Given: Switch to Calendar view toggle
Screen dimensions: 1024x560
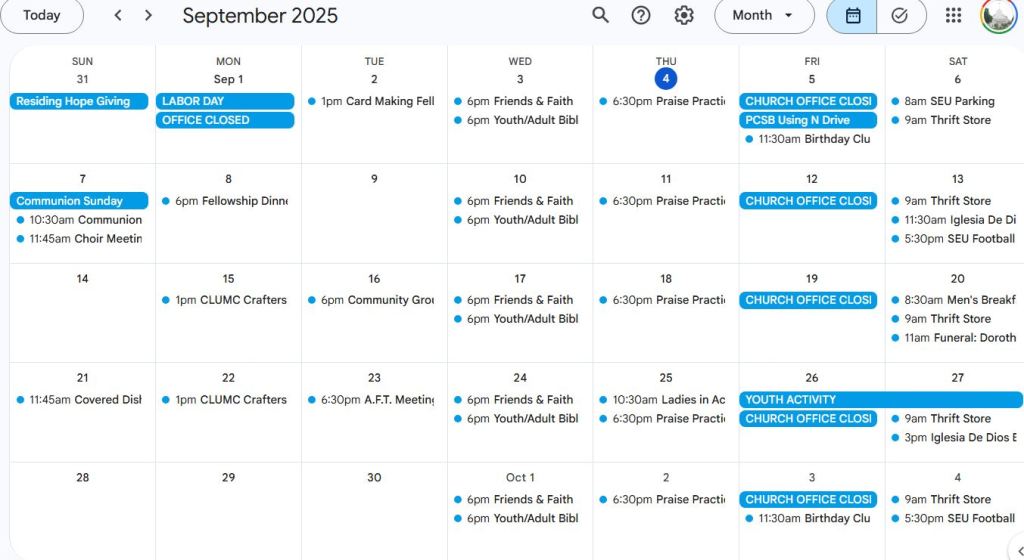Looking at the screenshot, I should (x=853, y=15).
